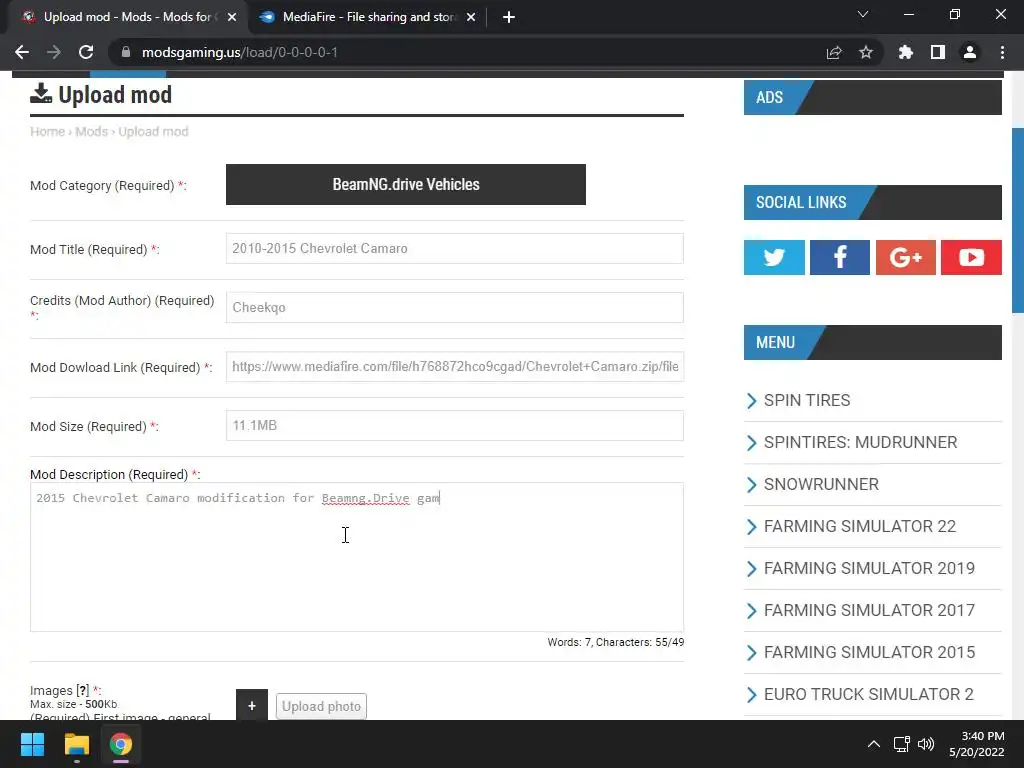Close the Upload mod tab
Screen dimensions: 1024x768
point(232,17)
